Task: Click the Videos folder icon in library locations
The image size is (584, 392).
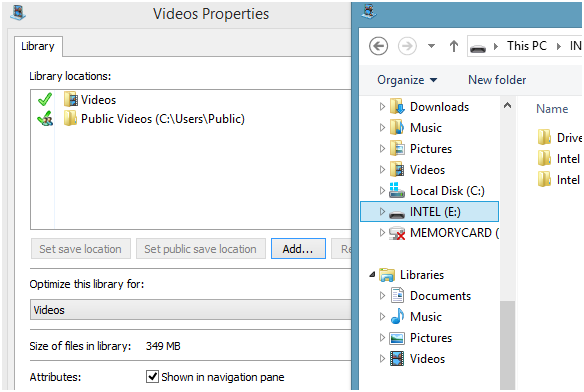Action: point(70,99)
